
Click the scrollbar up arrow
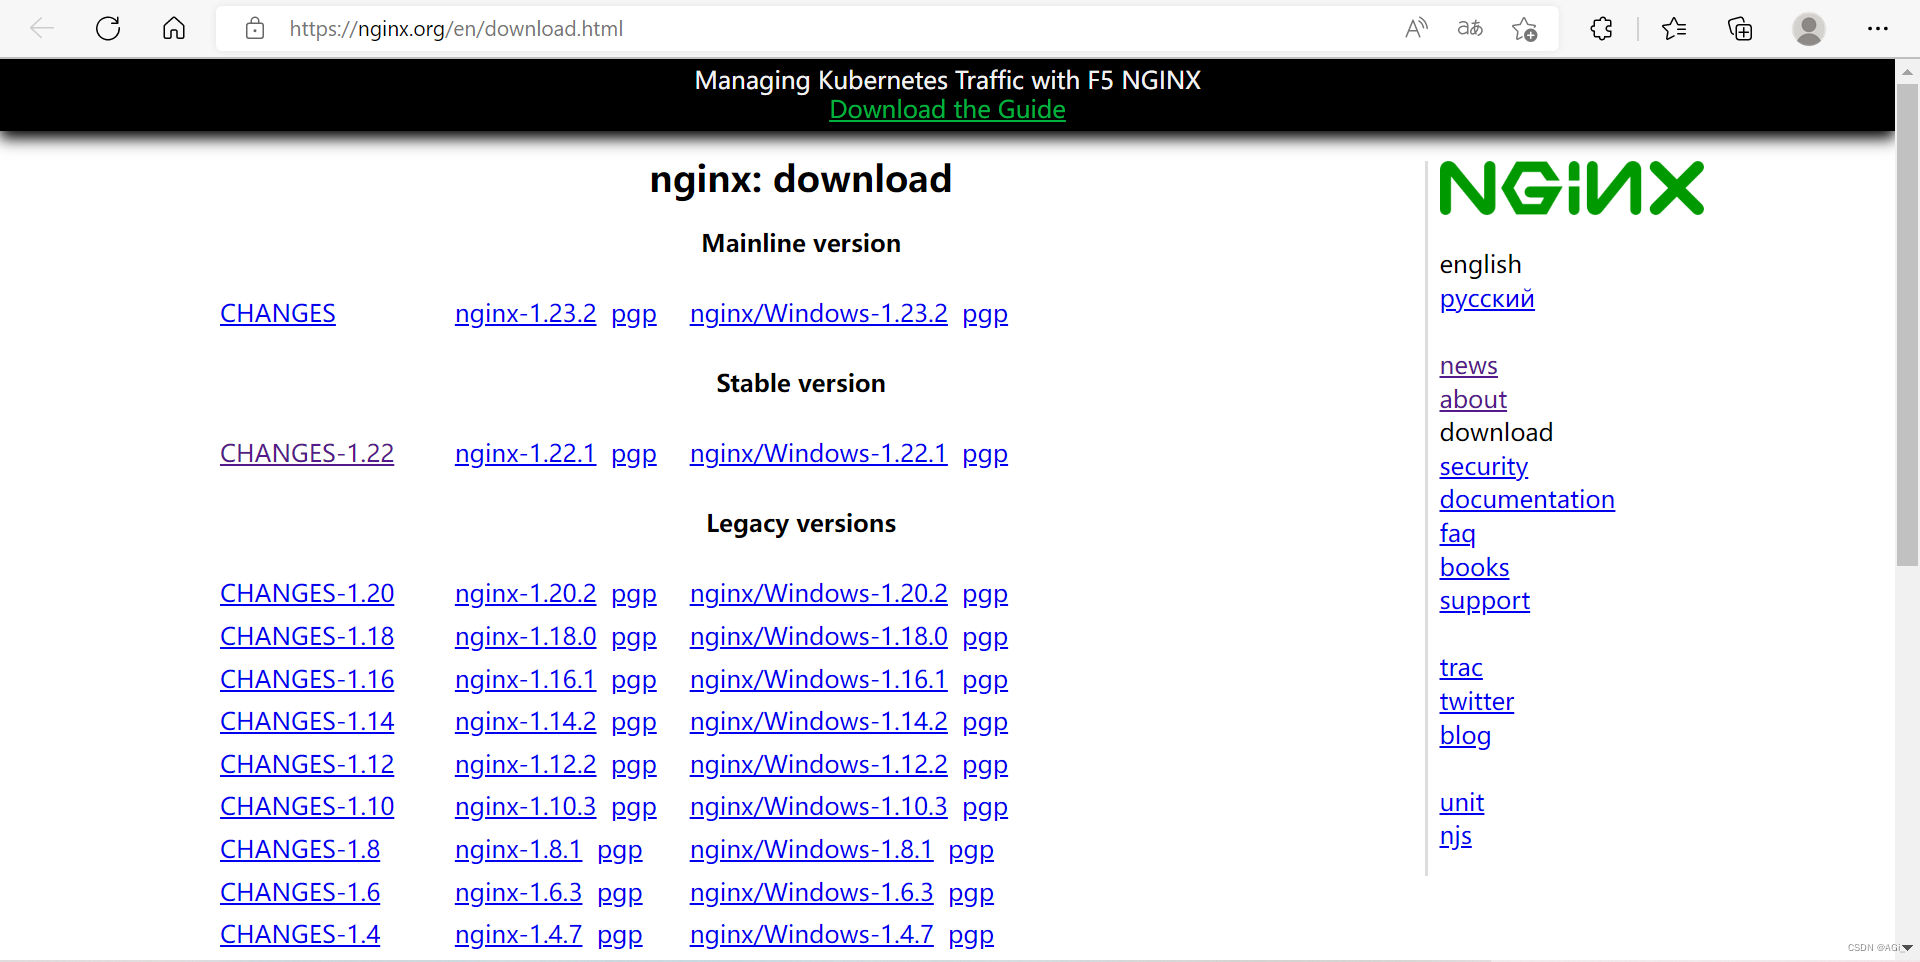(x=1908, y=71)
